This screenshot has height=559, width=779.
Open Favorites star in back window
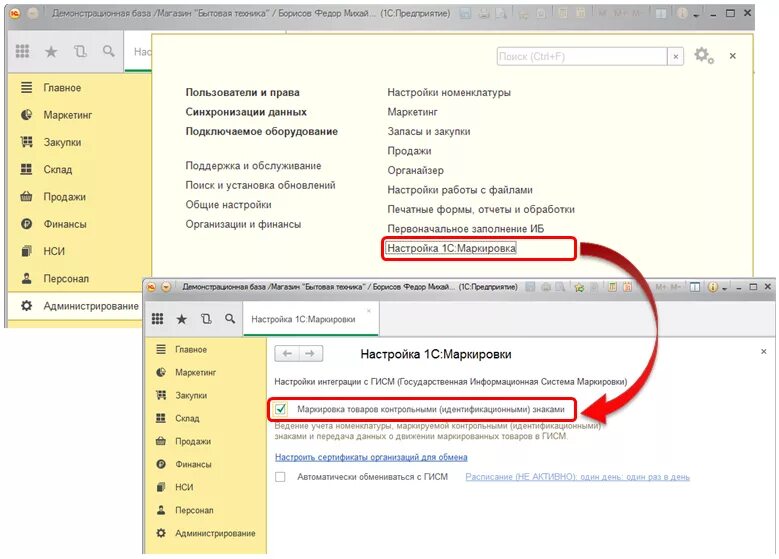(x=51, y=51)
